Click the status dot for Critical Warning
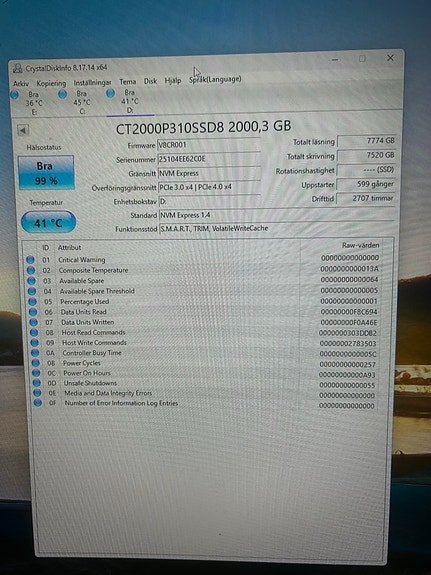 tap(30, 260)
